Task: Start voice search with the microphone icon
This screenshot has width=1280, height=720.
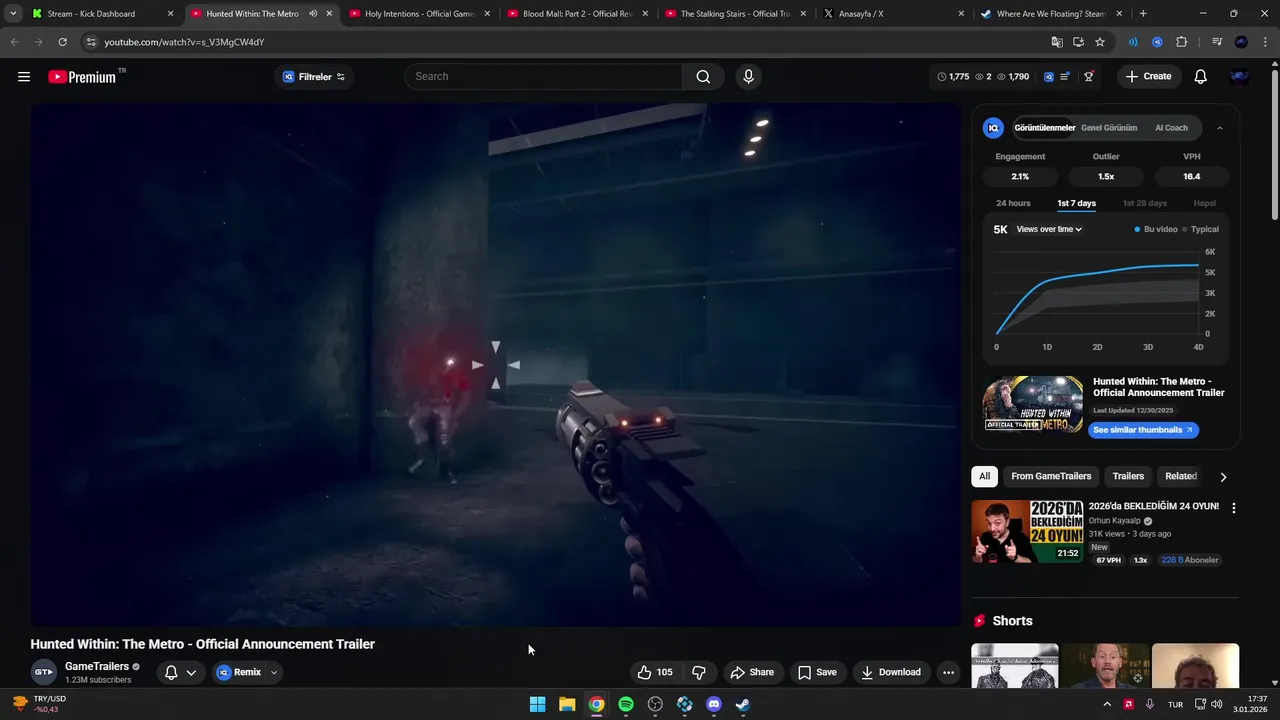Action: tap(748, 77)
